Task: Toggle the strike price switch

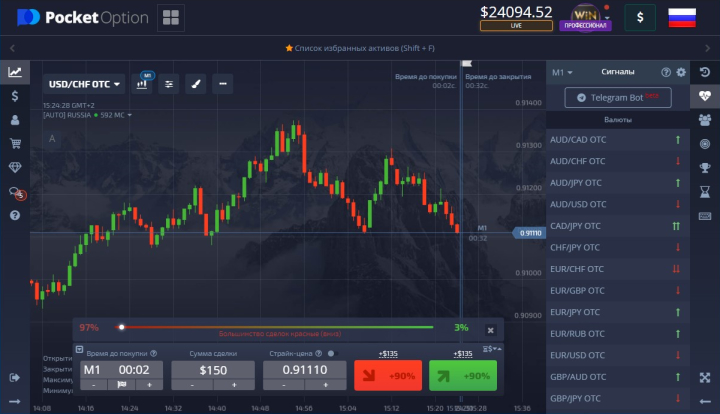Action: (331, 353)
